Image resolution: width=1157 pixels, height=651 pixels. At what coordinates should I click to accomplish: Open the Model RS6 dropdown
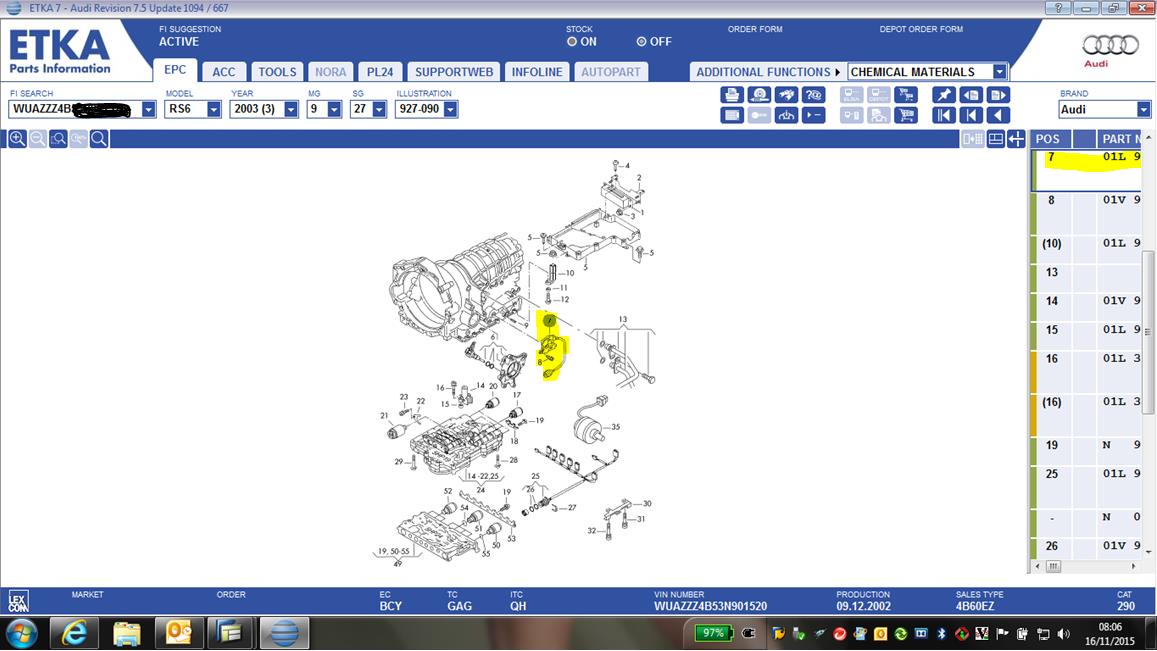pos(214,110)
